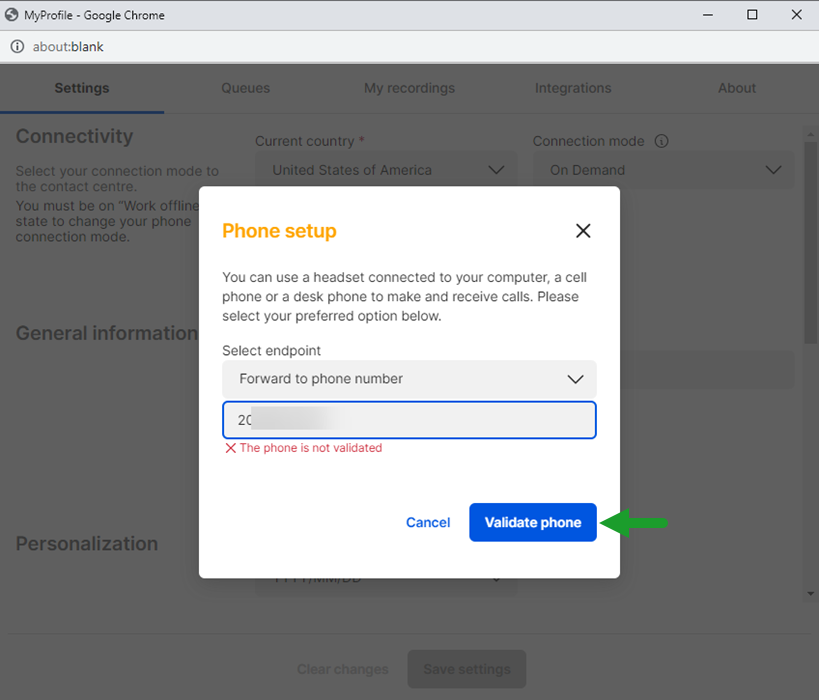Image resolution: width=819 pixels, height=700 pixels.
Task: Cancel the phone setup
Action: (x=428, y=522)
